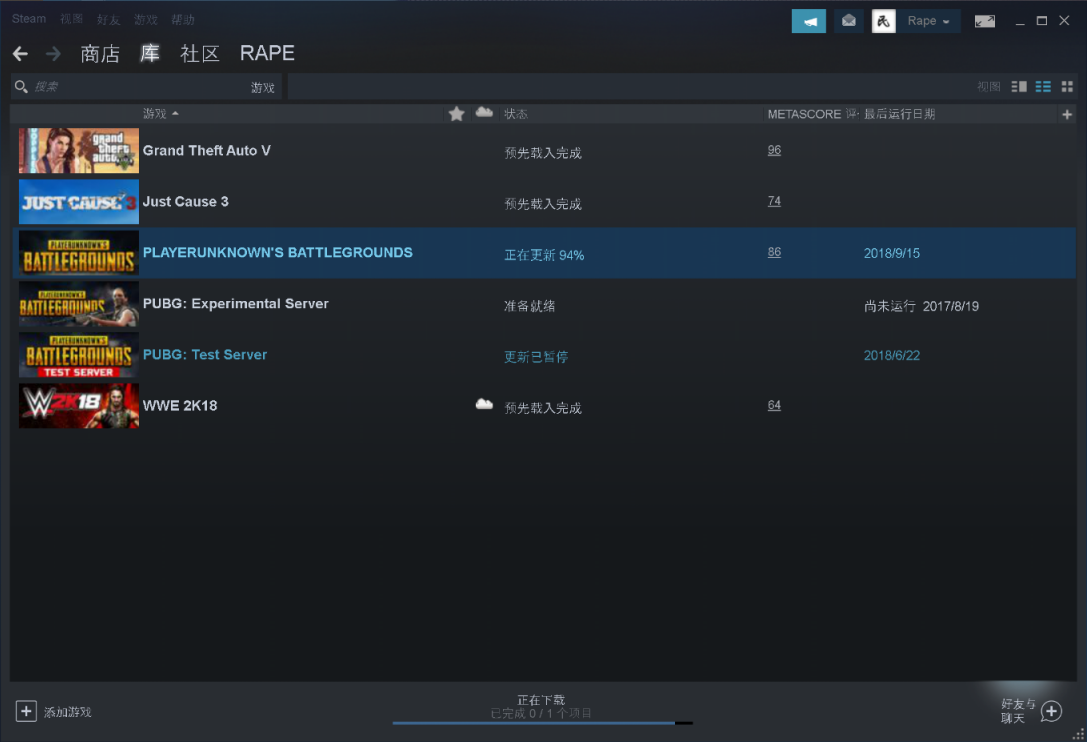Select PLAYERUNKNOWN'S BATTLEGROUNDS title text
The image size is (1087, 742).
pyautogui.click(x=277, y=252)
